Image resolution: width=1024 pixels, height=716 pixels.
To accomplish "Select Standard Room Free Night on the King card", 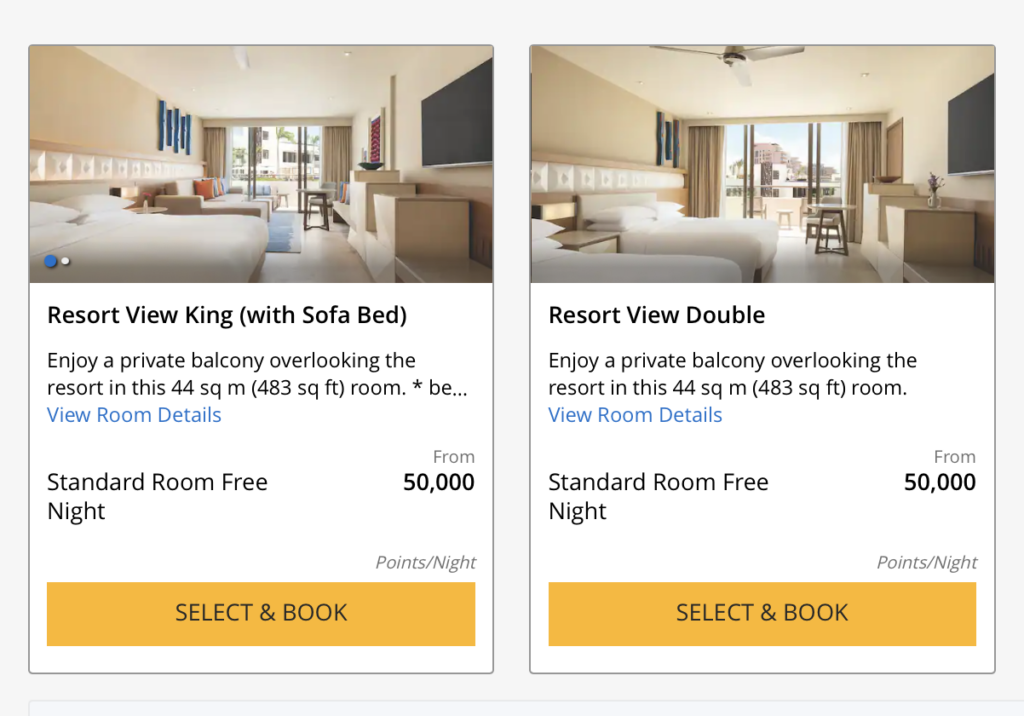I will tap(156, 496).
